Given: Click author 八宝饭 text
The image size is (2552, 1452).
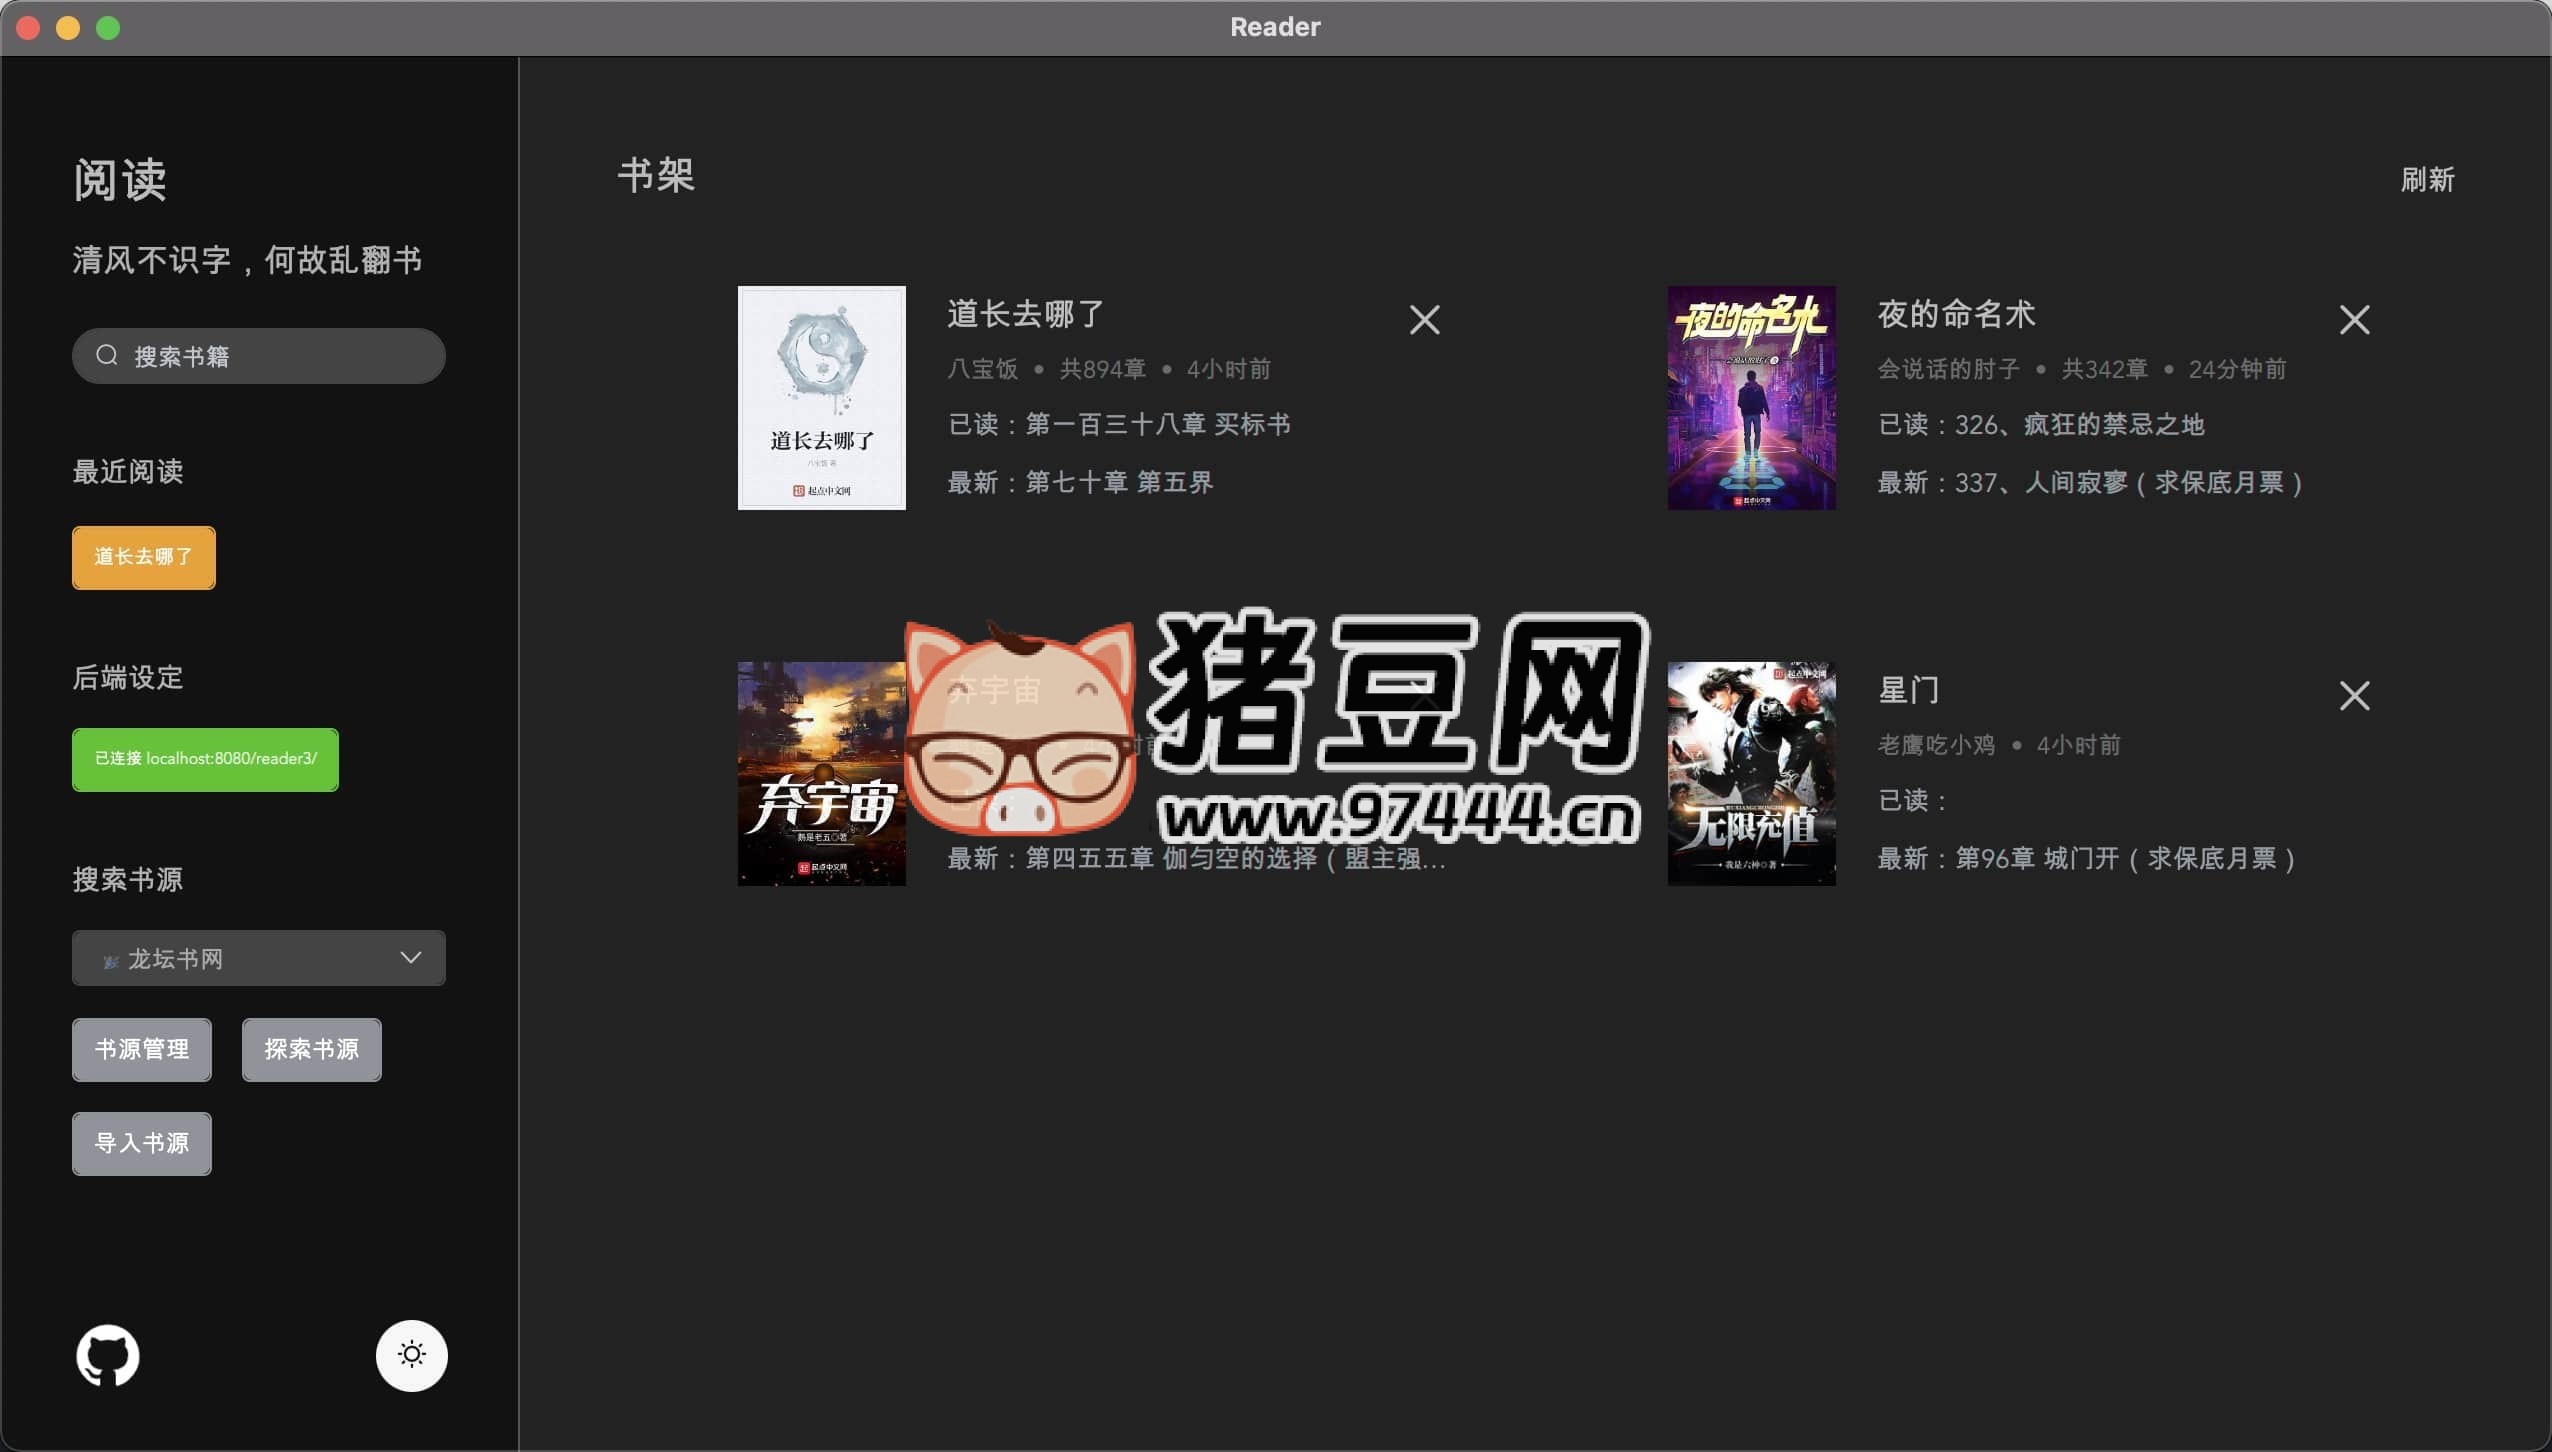Looking at the screenshot, I should [x=982, y=369].
